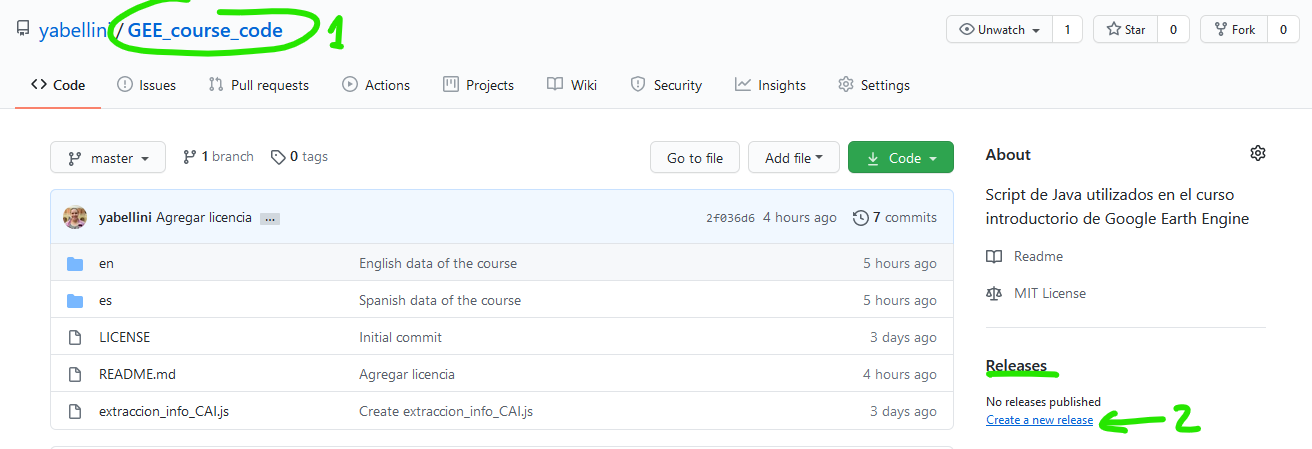Image resolution: width=1312 pixels, height=449 pixels.
Task: Click the yabellini avatar in commit bar
Action: (x=75, y=217)
